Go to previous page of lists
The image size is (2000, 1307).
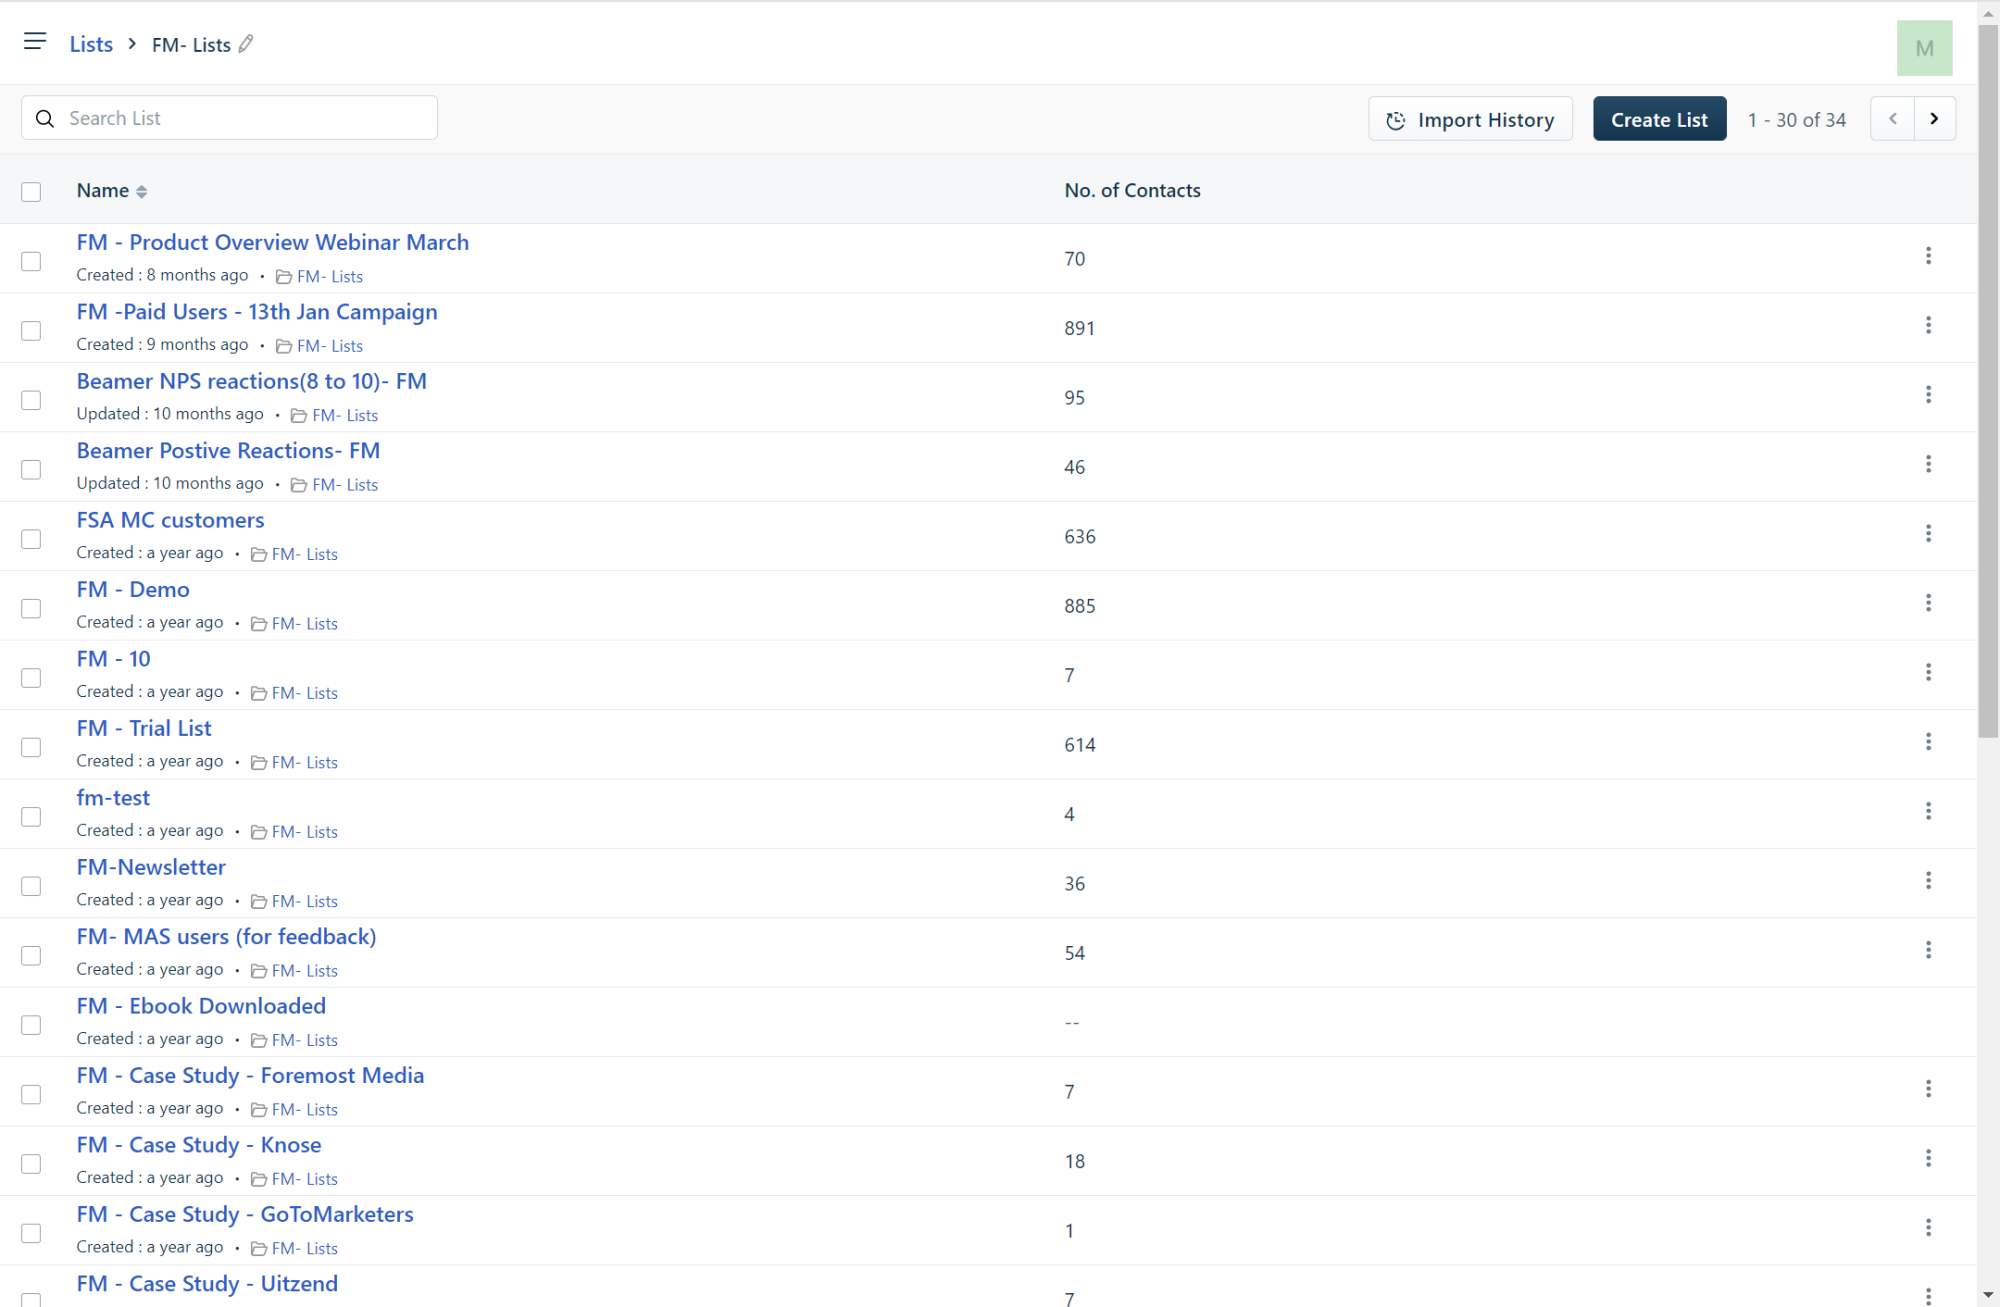pyautogui.click(x=1892, y=119)
